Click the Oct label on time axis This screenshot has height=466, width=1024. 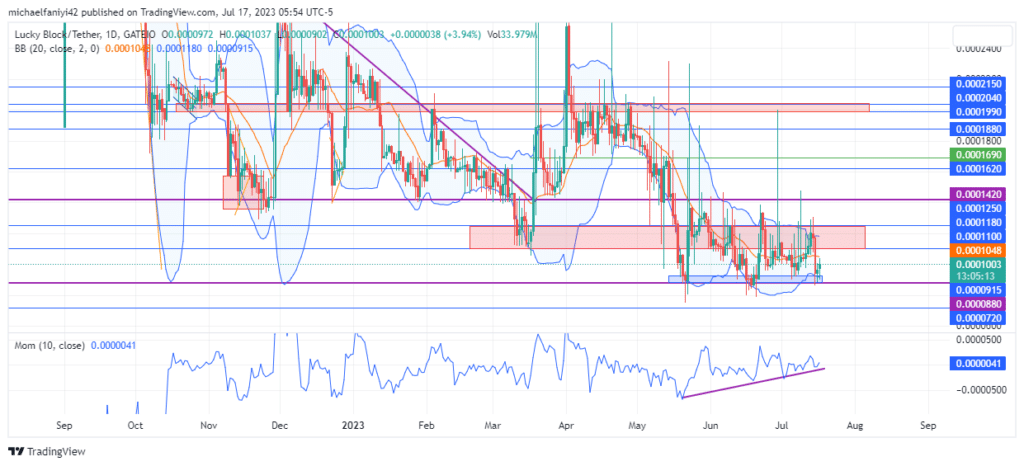(135, 425)
